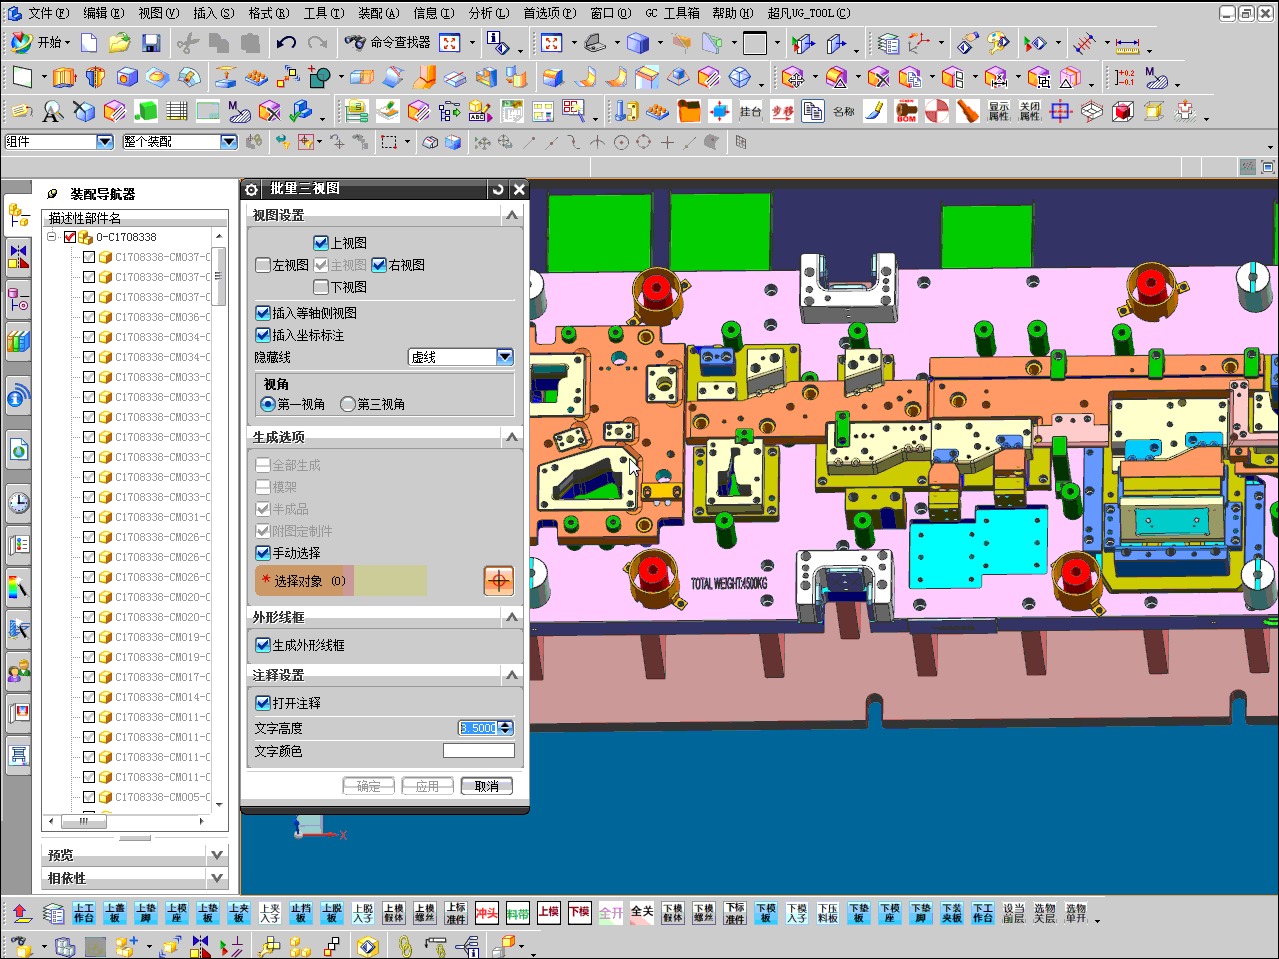Select the 第三视角 radio button
The height and width of the screenshot is (959, 1279).
click(347, 404)
